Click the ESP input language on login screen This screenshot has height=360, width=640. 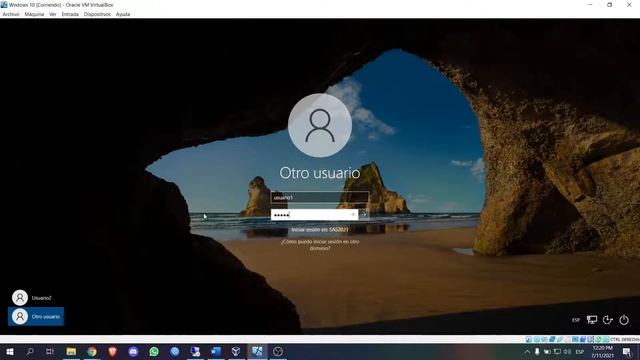coord(576,320)
